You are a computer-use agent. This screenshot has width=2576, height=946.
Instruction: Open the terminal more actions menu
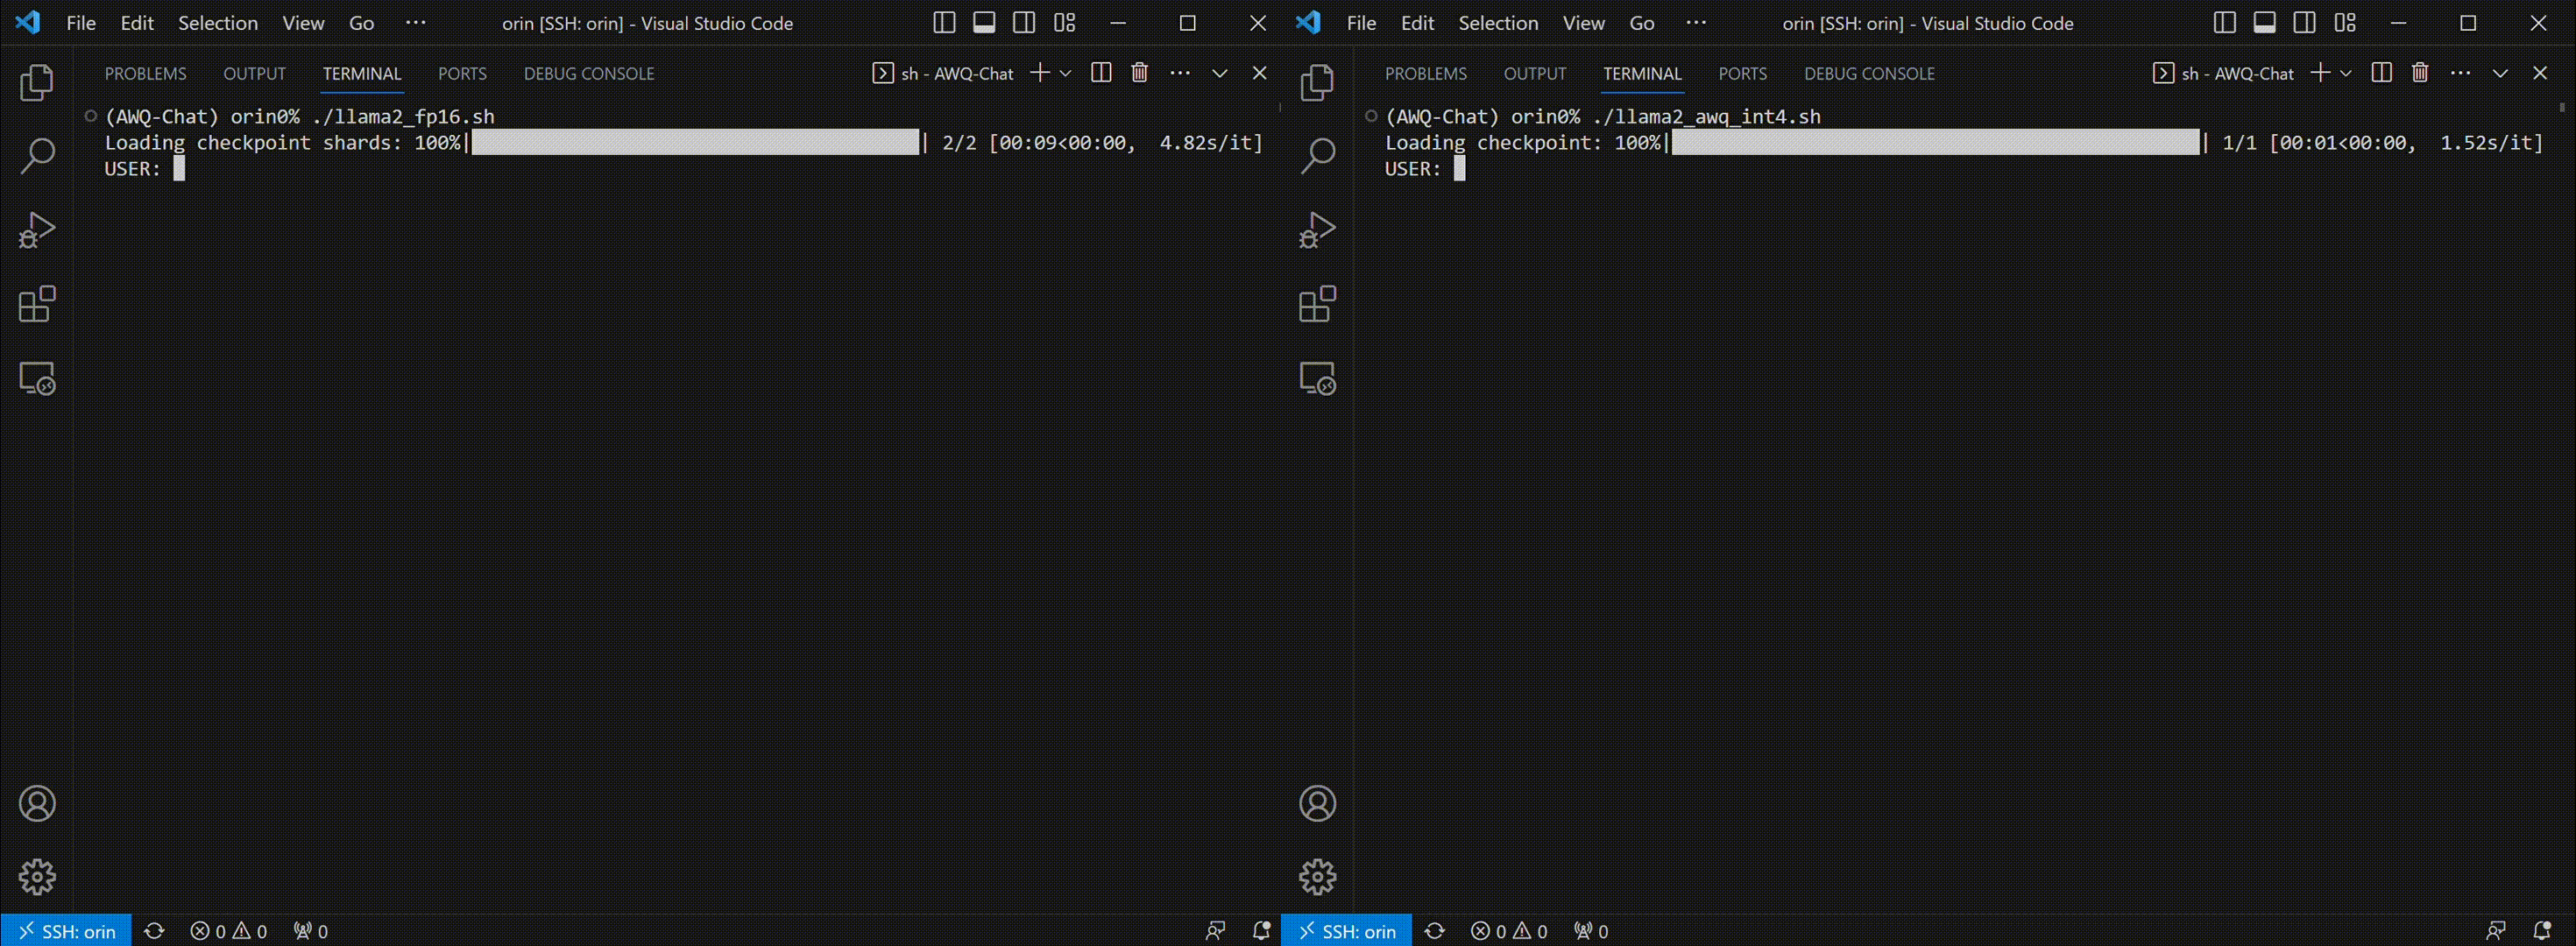tap(1181, 72)
